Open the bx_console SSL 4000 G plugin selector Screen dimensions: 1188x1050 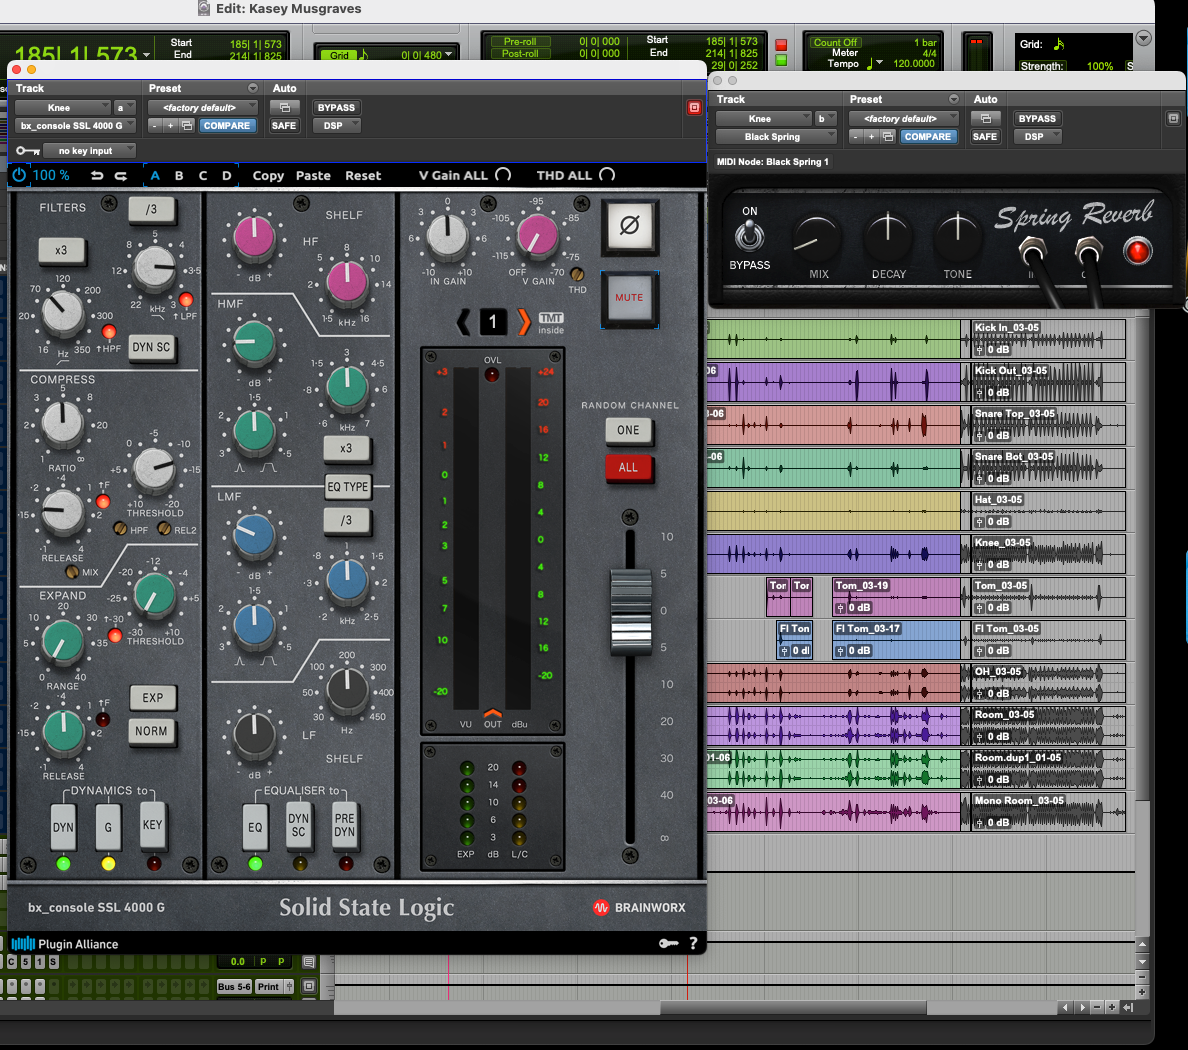[75, 126]
